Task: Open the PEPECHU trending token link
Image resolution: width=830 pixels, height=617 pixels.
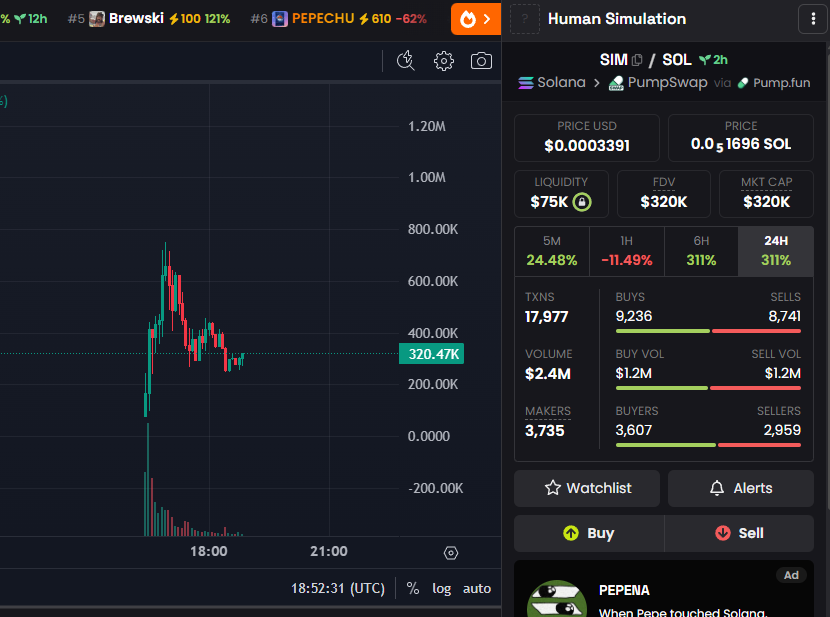Action: point(339,19)
